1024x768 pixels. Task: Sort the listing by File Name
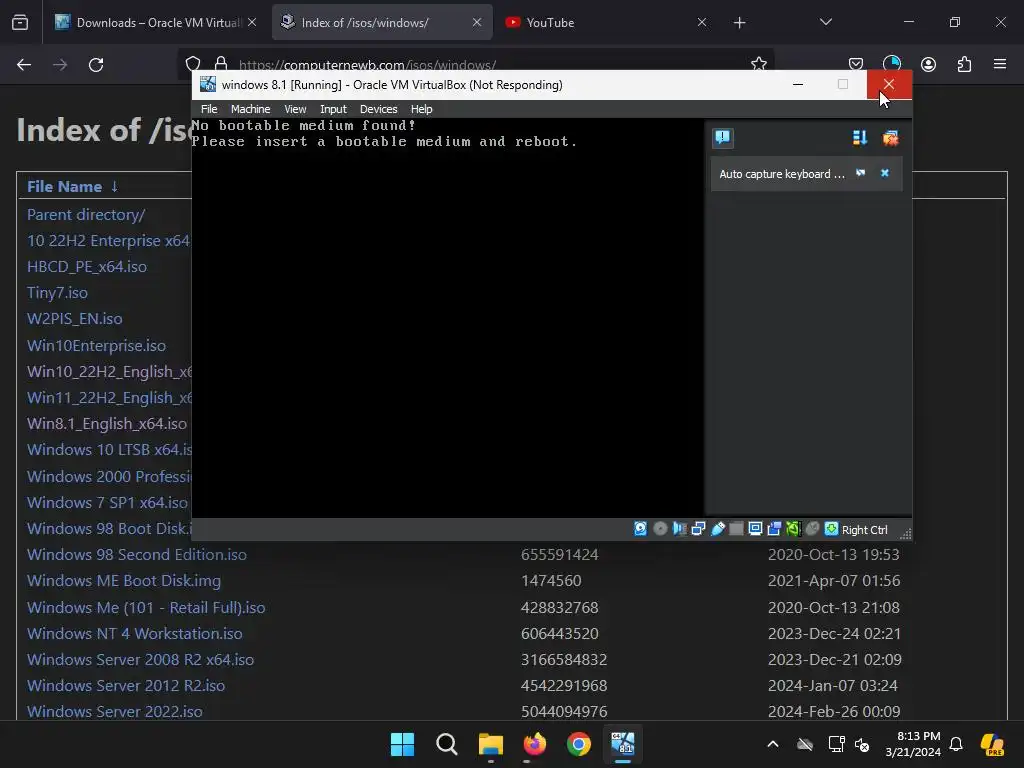(x=65, y=187)
